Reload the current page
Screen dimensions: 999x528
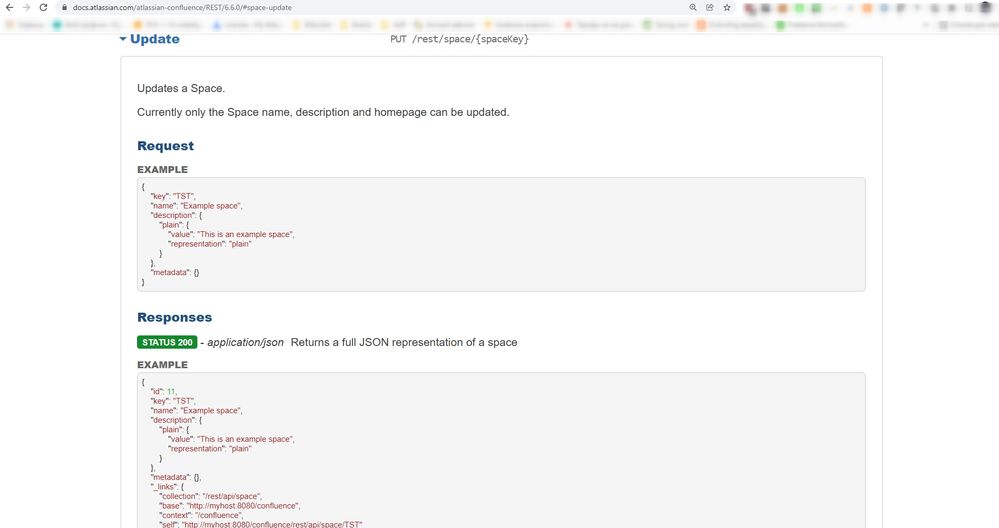(x=43, y=8)
